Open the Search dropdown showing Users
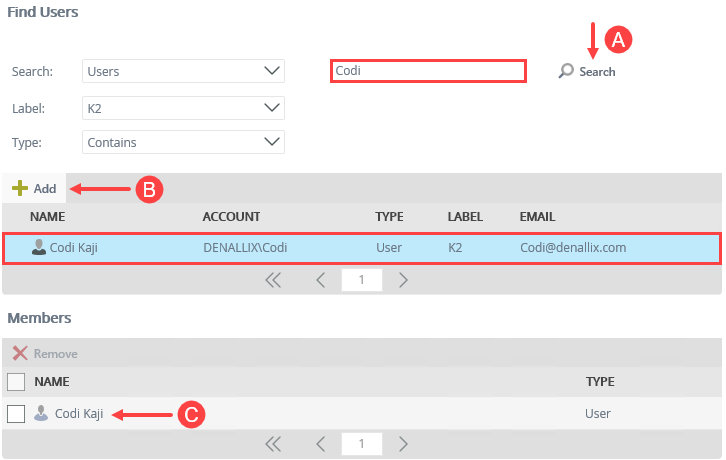The width and height of the screenshot is (726, 460). [x=183, y=71]
